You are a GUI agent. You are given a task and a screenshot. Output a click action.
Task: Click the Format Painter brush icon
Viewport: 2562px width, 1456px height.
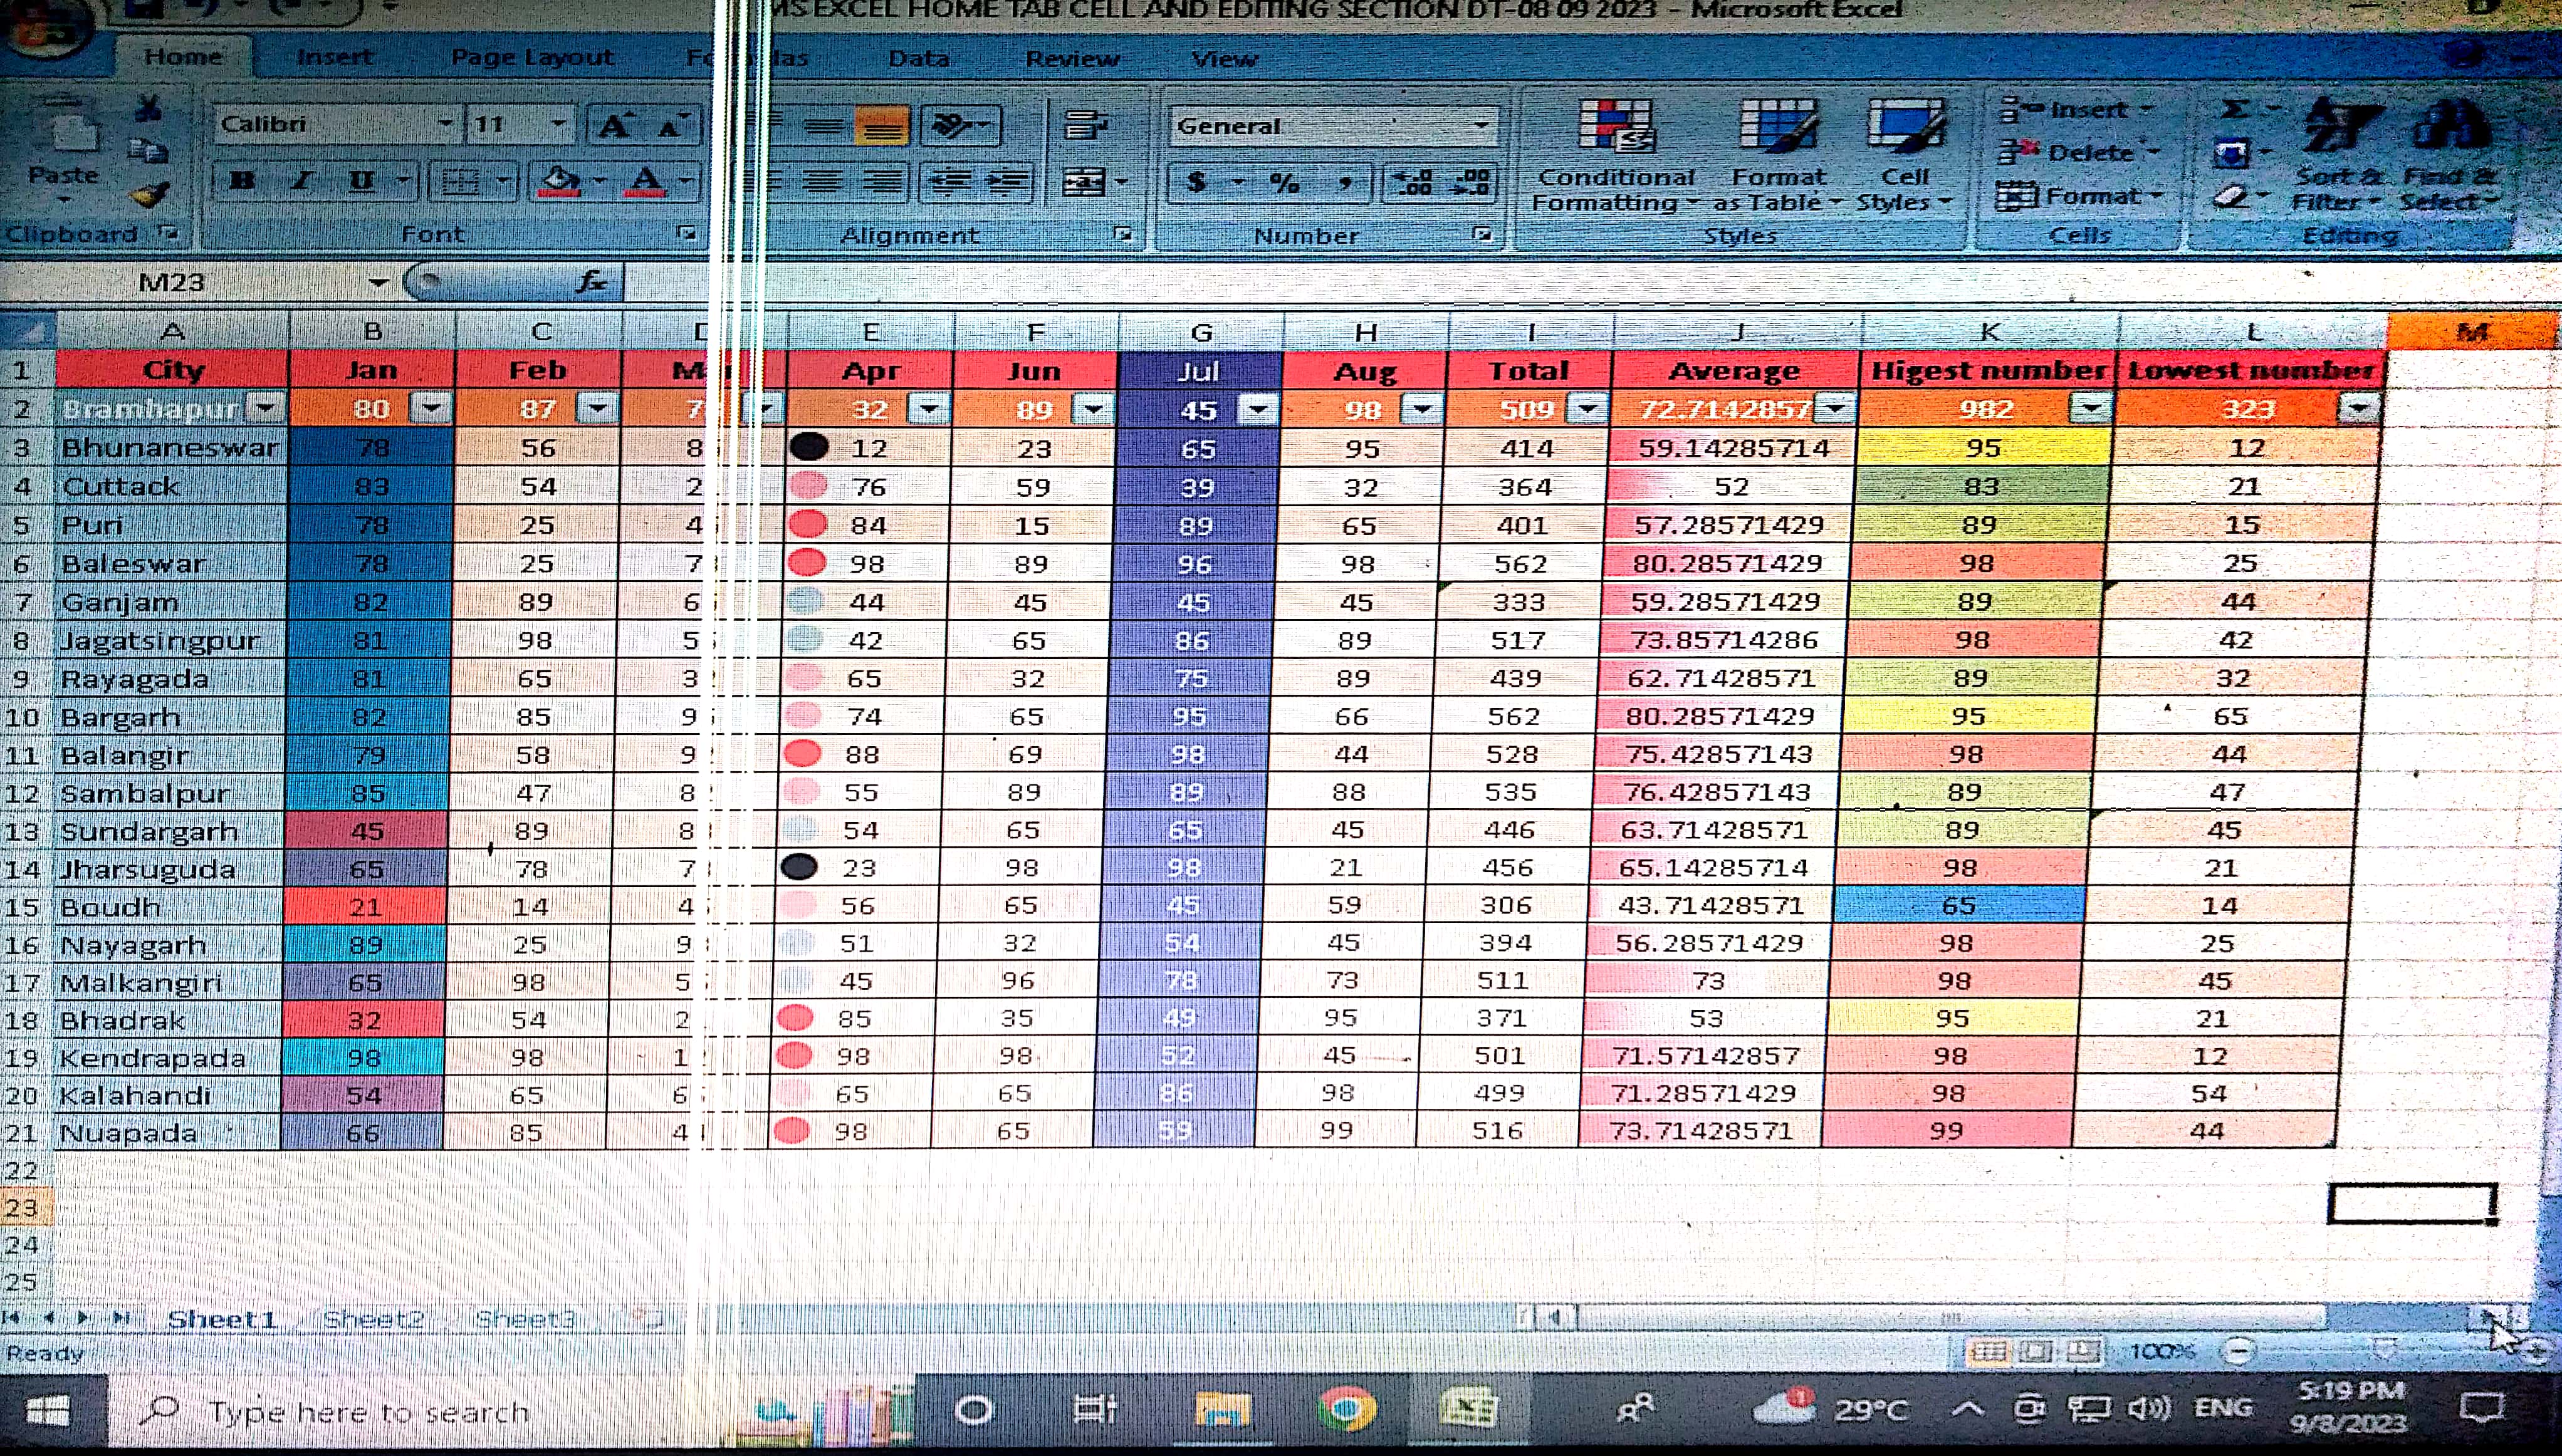[150, 195]
